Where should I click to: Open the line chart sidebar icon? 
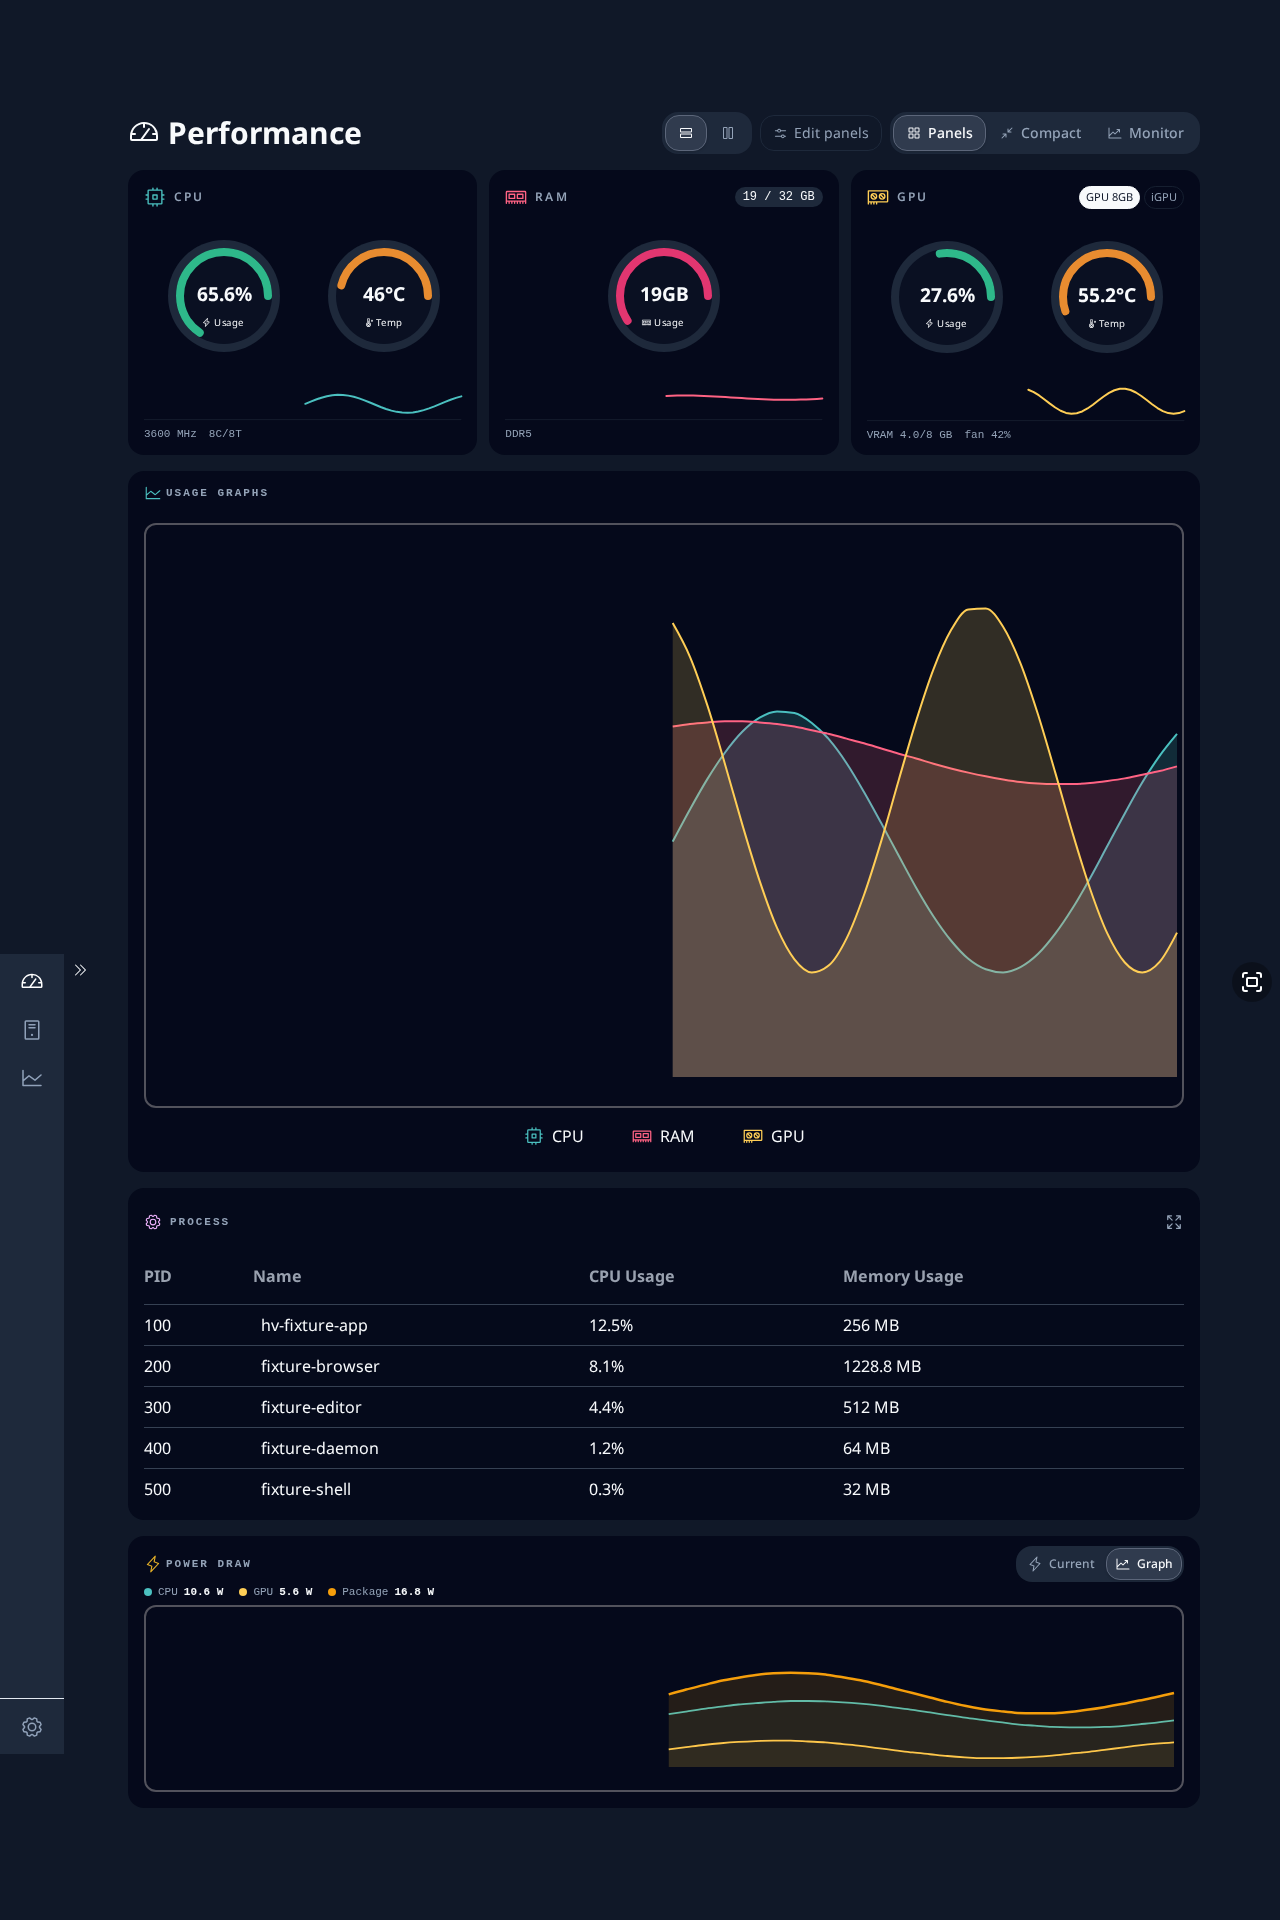32,1078
